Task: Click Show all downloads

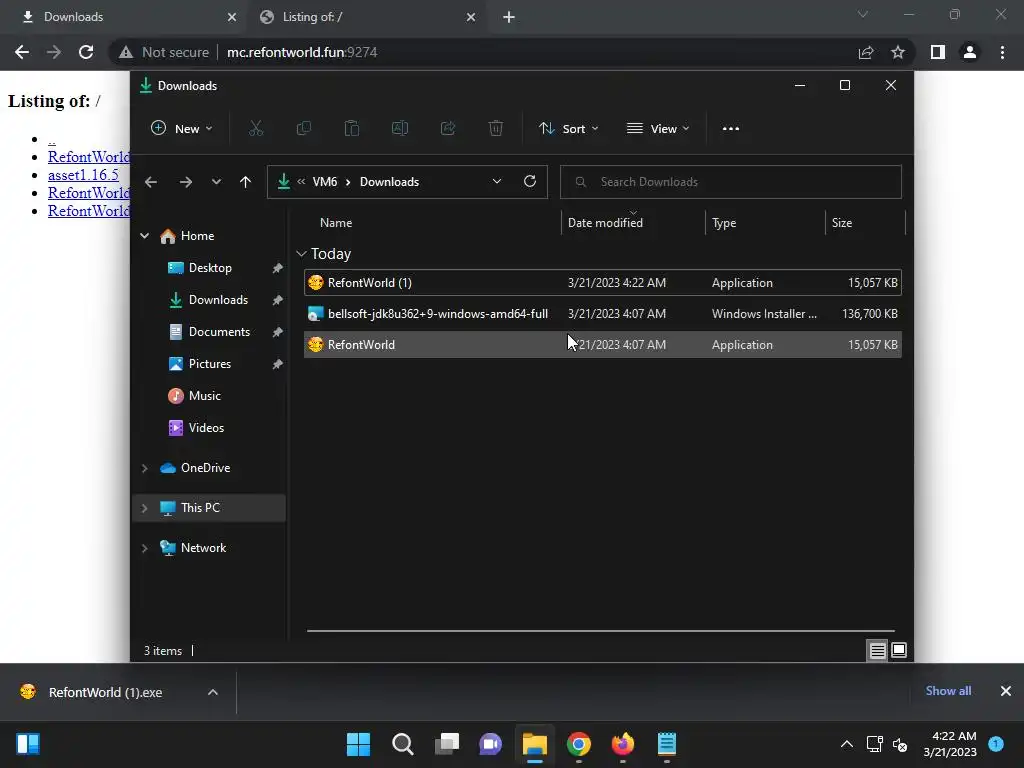Action: click(x=948, y=691)
